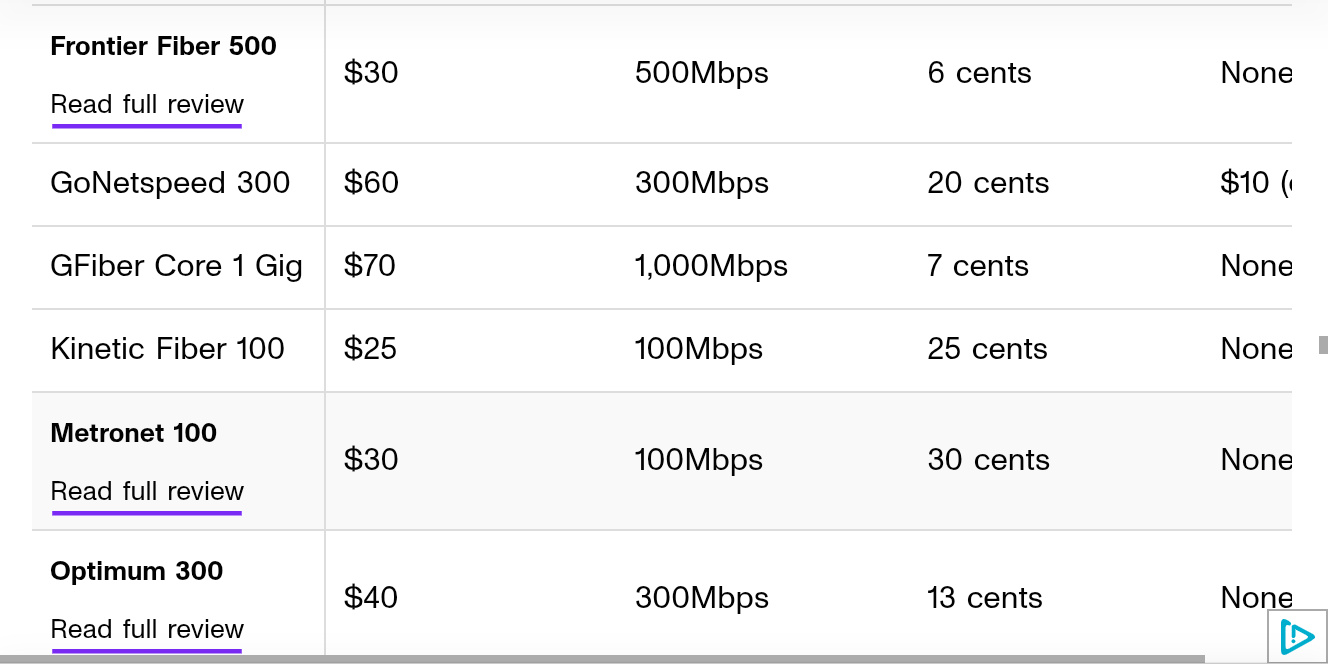This screenshot has width=1328, height=664.
Task: Click the $10 equipment fee cell
Action: click(1256, 183)
